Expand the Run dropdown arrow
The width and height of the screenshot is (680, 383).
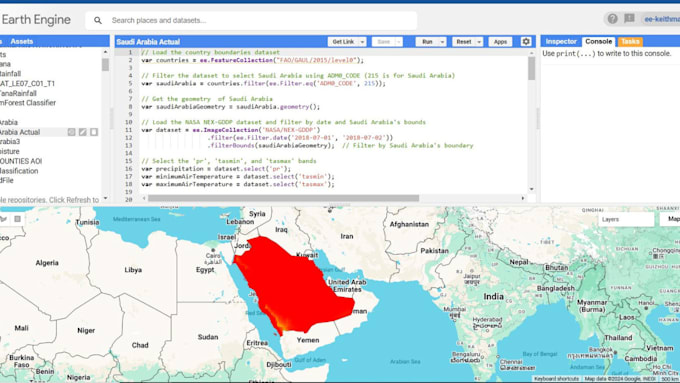(x=442, y=42)
